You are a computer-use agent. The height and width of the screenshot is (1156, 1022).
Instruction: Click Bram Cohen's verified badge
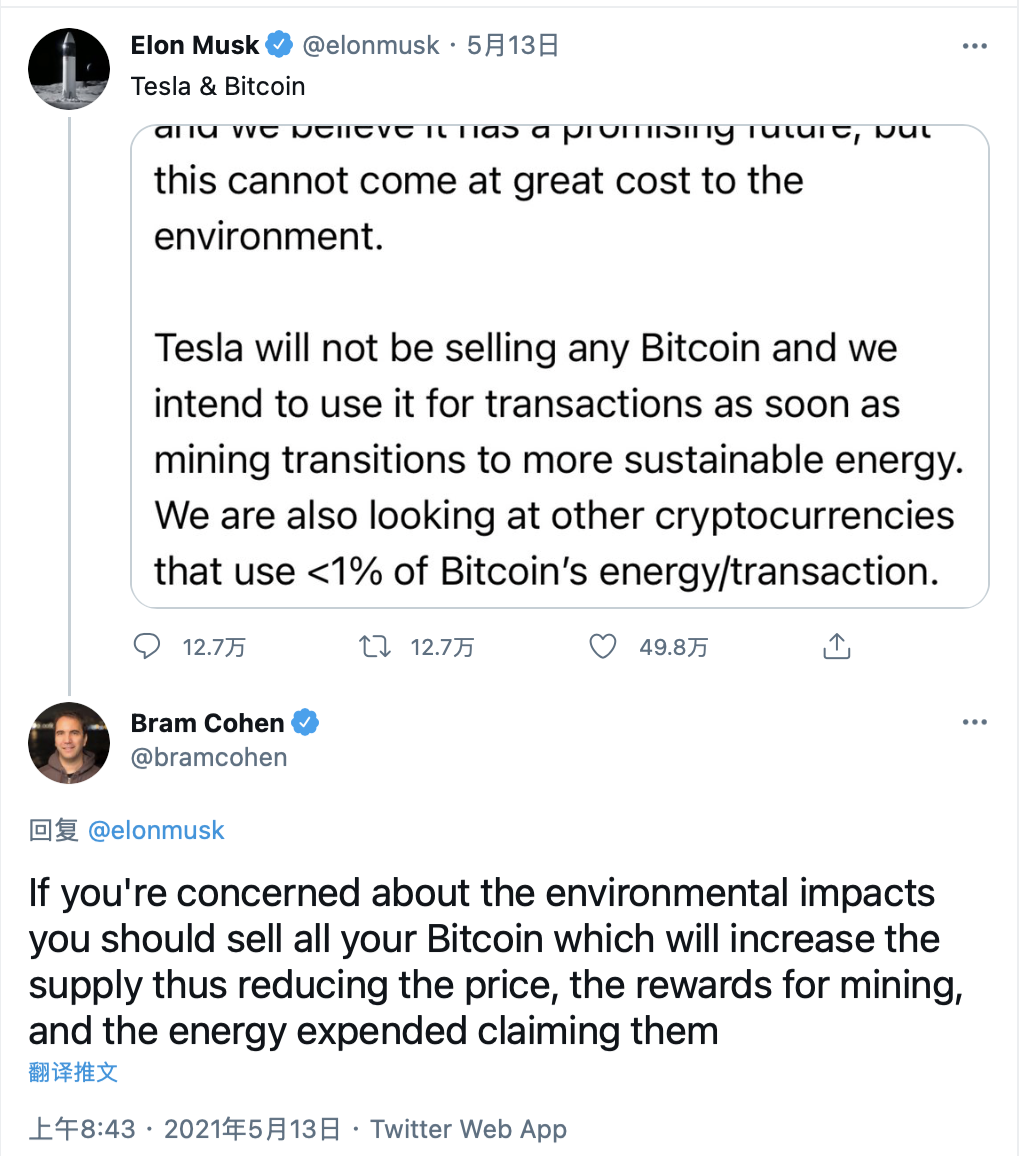tap(304, 722)
